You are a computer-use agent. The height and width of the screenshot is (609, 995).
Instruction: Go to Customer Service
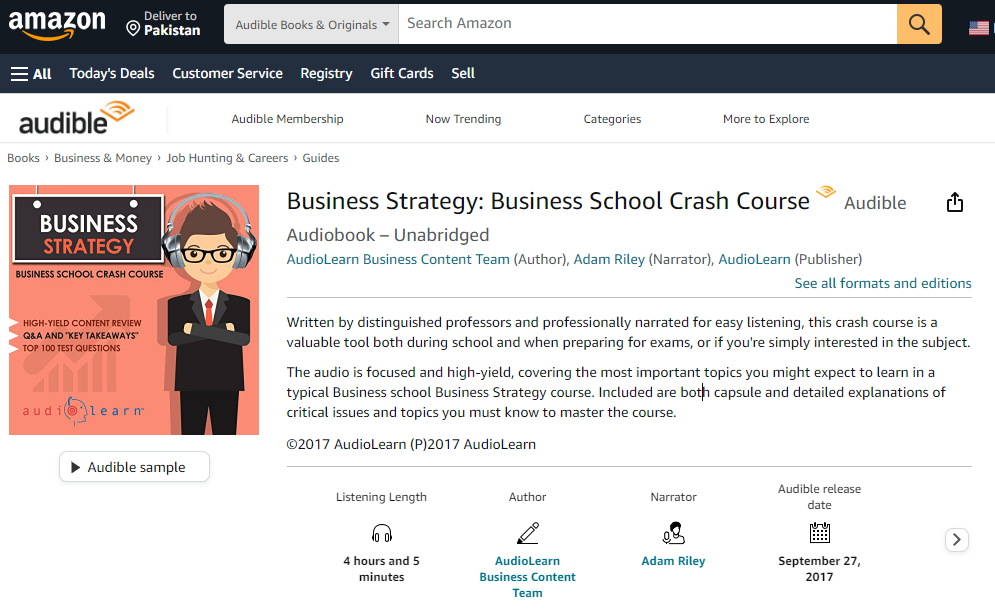pos(227,74)
